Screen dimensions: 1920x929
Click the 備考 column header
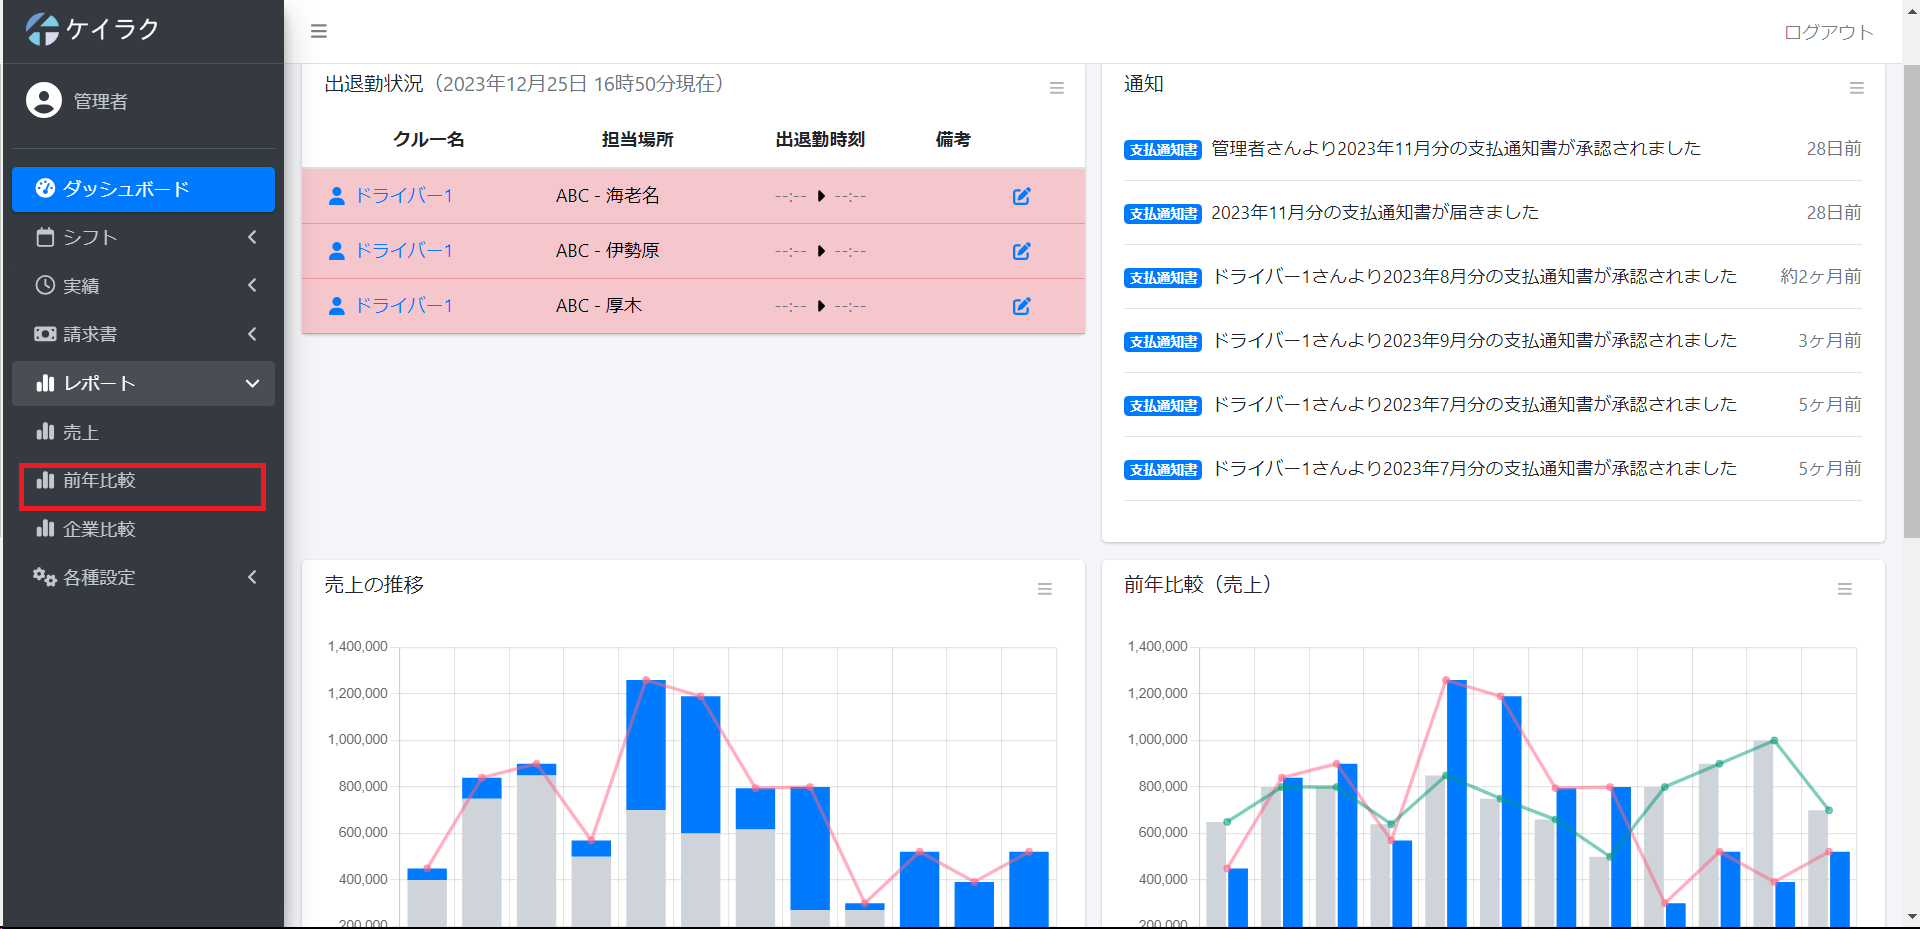pyautogui.click(x=953, y=139)
